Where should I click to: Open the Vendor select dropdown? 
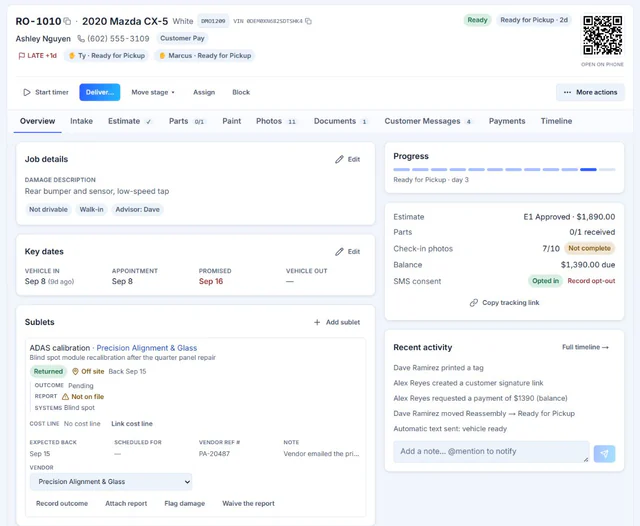(x=111, y=482)
